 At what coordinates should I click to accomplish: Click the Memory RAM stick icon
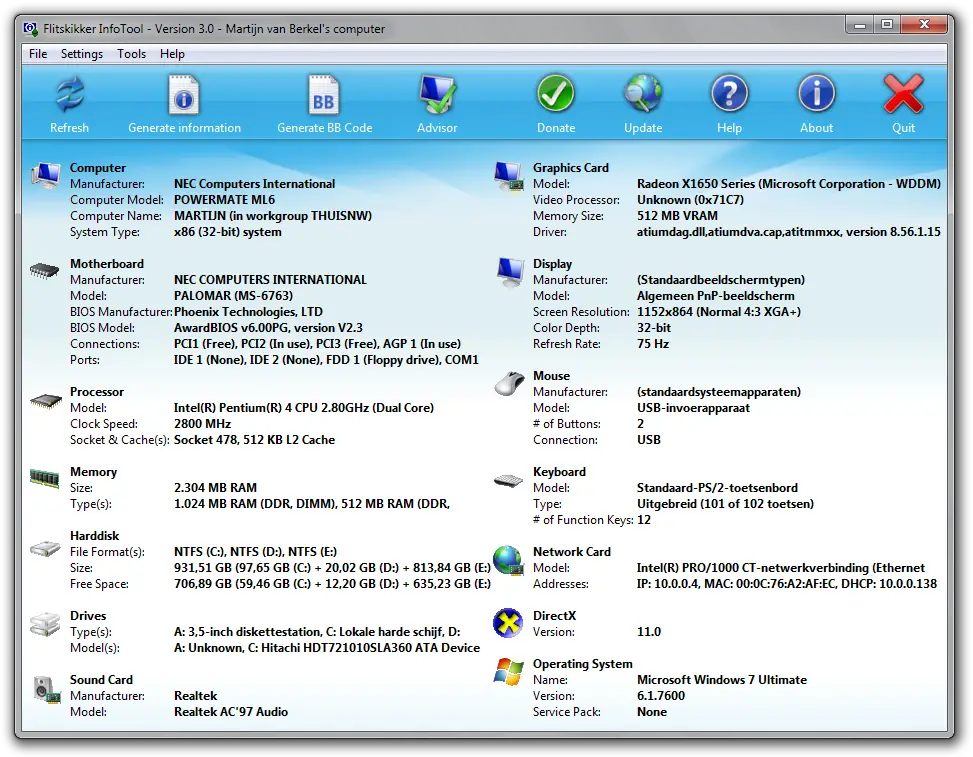45,478
